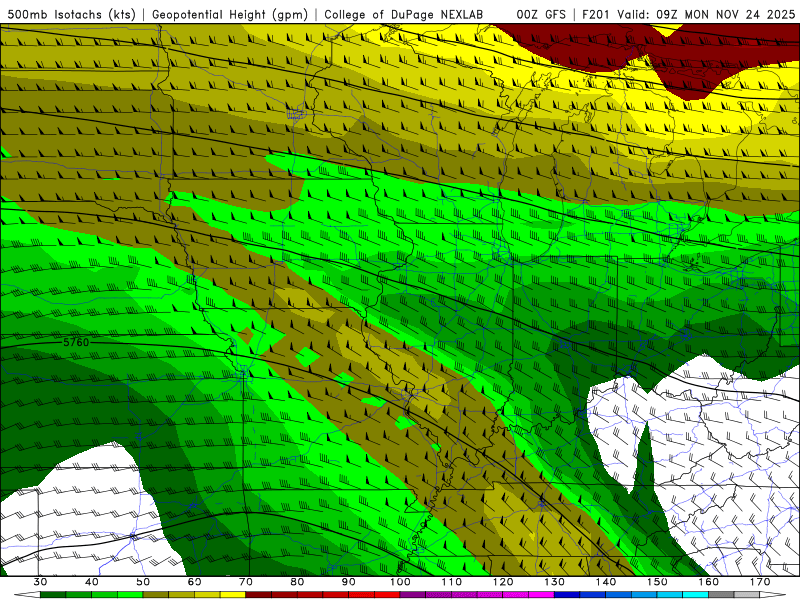This screenshot has height=600, width=800.
Task: Click the bright red color bar segment left of 100
Action: [387, 595]
